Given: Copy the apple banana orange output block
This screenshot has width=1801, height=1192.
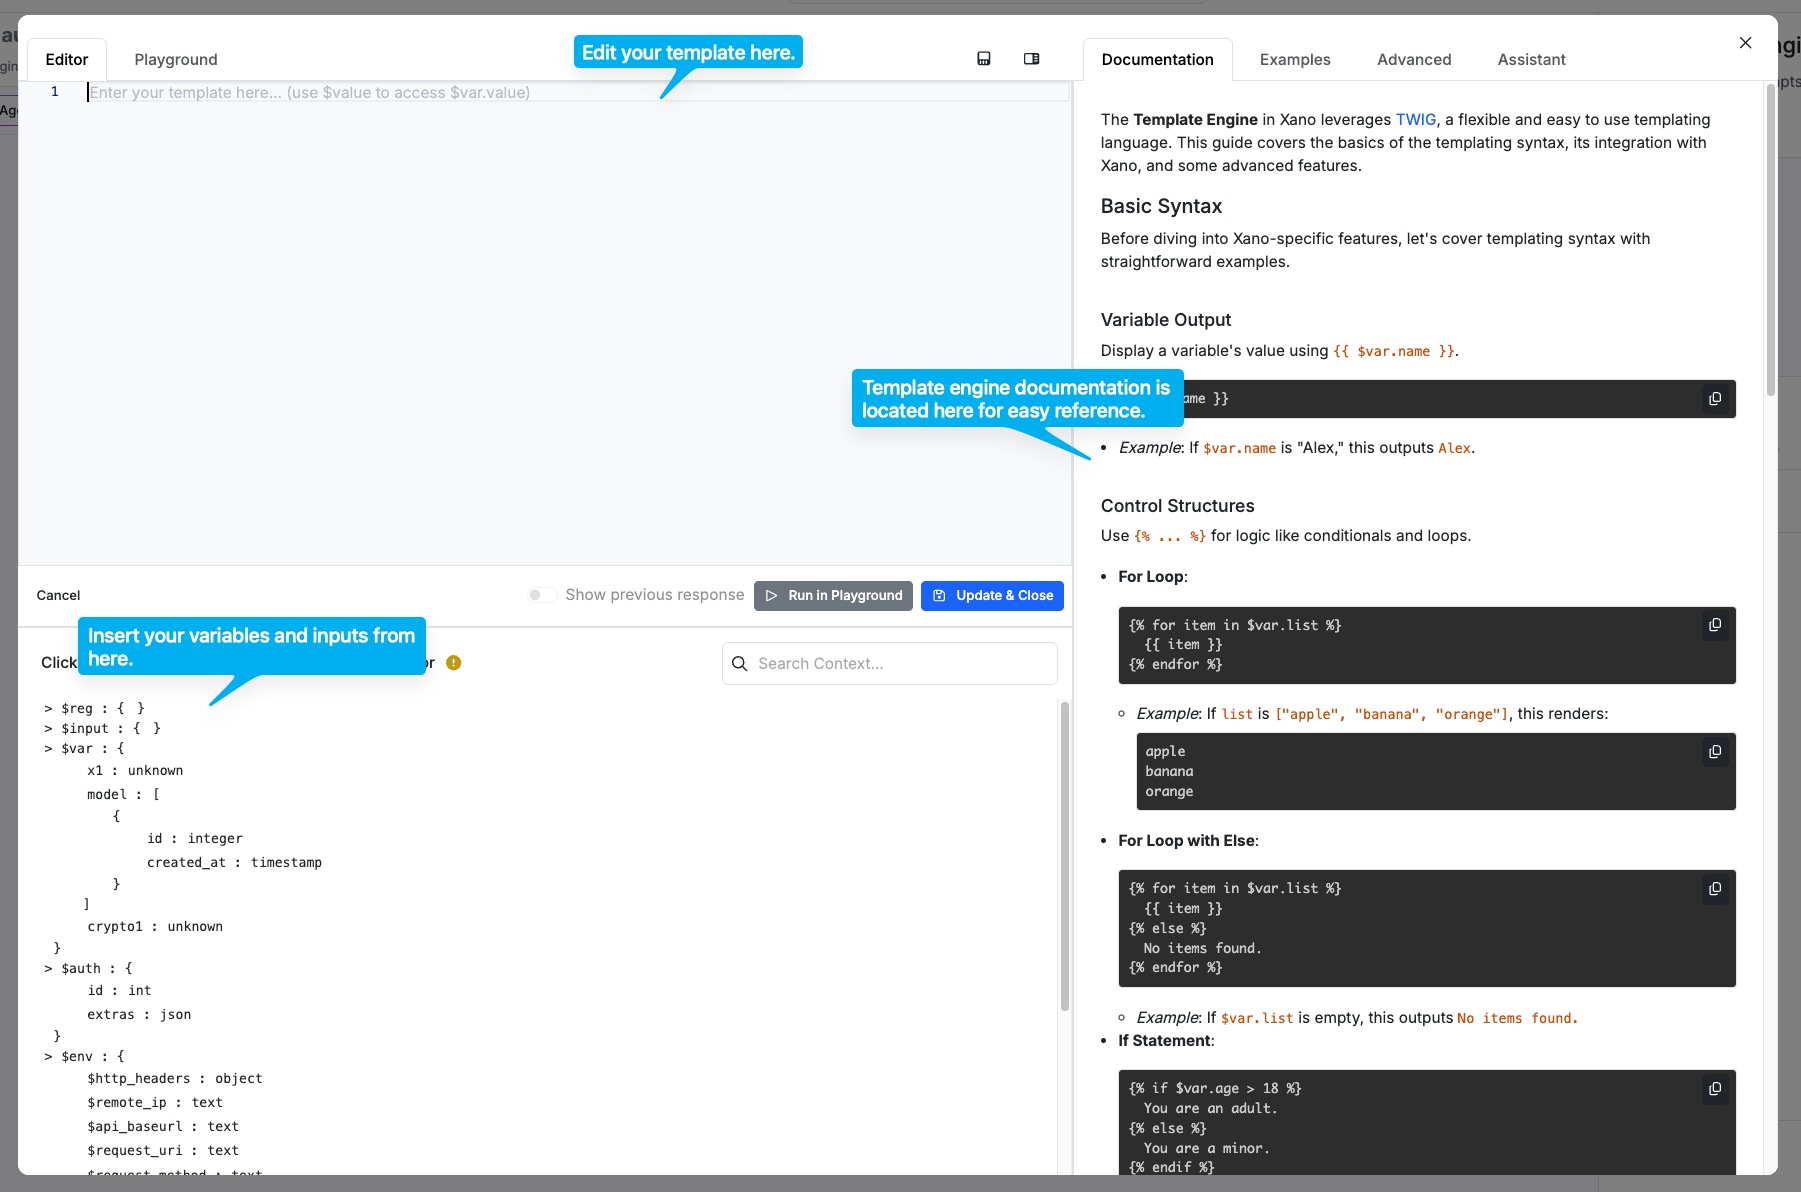Looking at the screenshot, I should pyautogui.click(x=1715, y=752).
